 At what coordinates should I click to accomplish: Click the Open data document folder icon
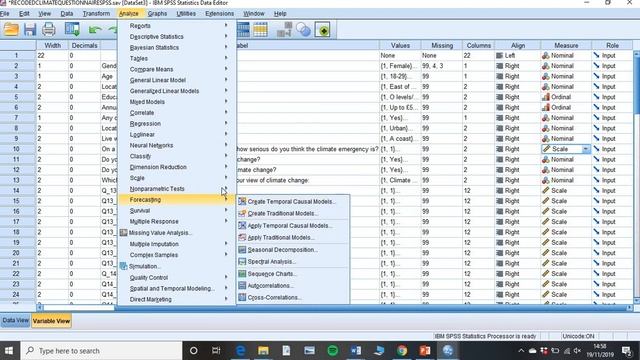pyautogui.click(x=11, y=30)
